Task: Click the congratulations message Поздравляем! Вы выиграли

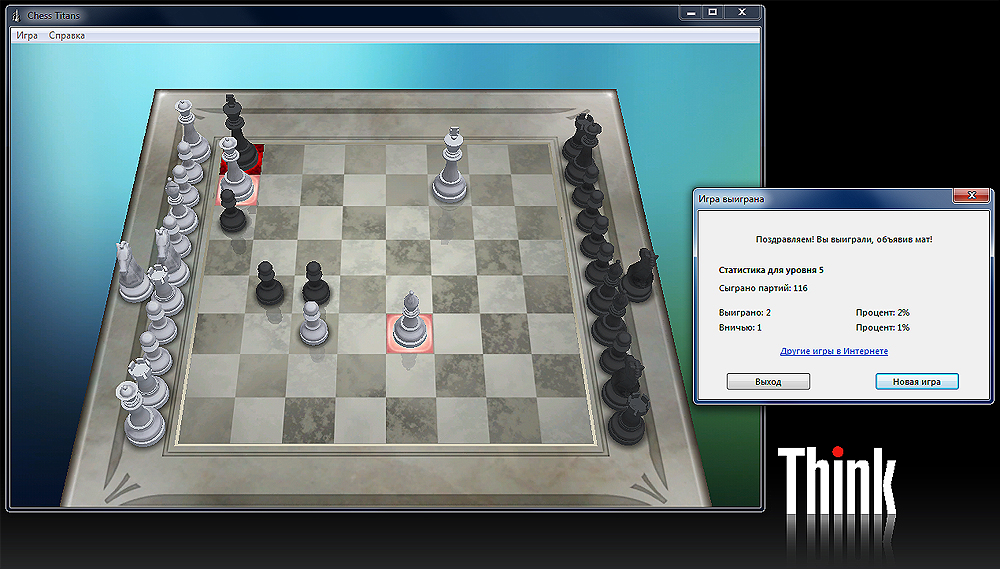Action: 844,239
